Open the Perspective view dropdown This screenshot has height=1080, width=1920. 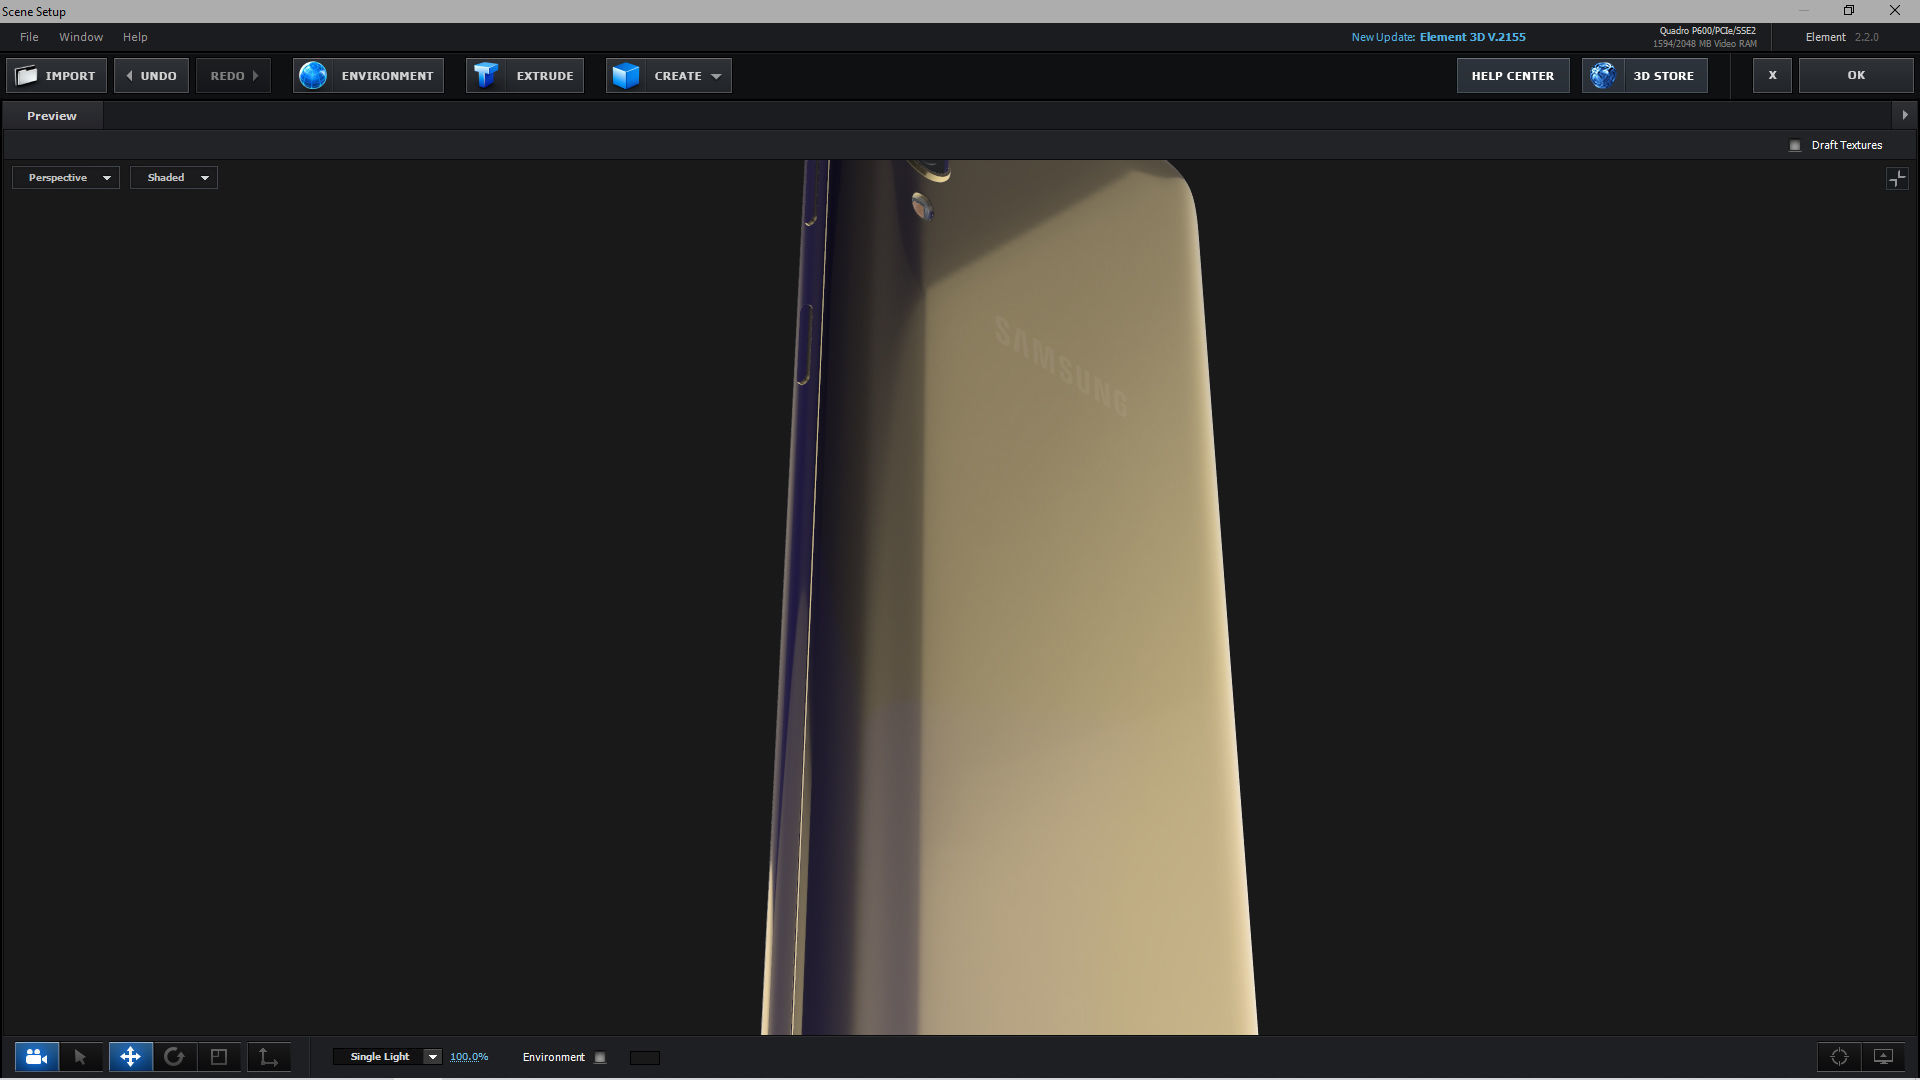point(66,178)
